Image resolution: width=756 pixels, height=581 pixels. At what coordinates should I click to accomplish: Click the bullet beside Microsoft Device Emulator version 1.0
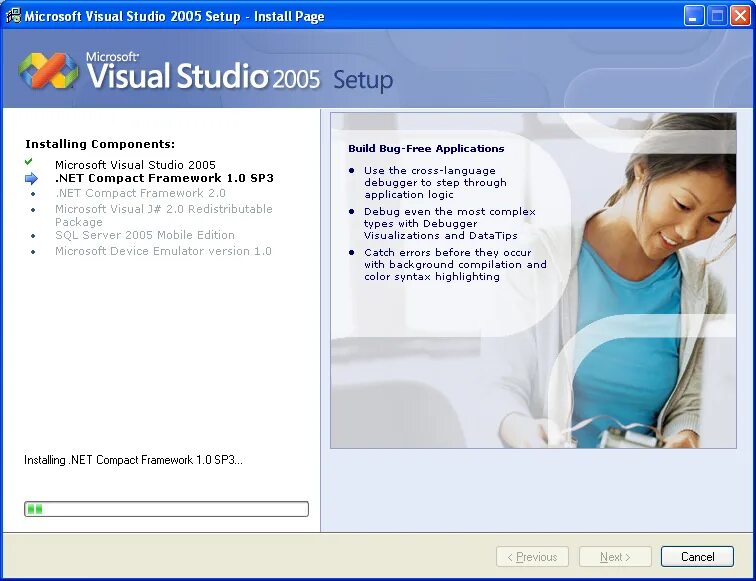[33, 252]
